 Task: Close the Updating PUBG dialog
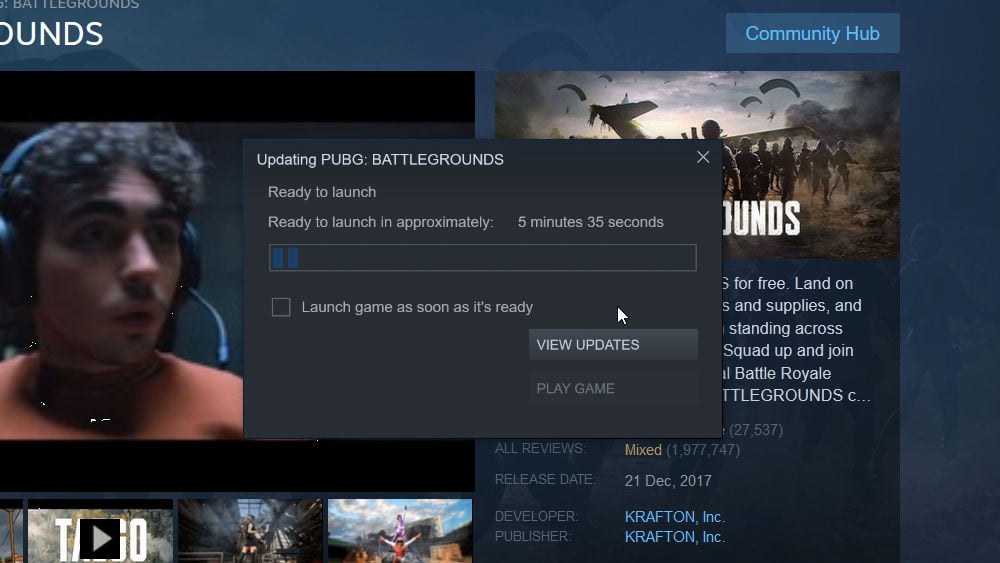pyautogui.click(x=703, y=157)
